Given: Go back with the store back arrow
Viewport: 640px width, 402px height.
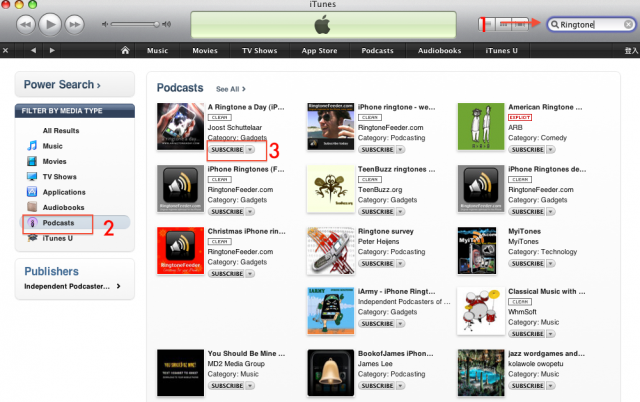Looking at the screenshot, I should 33,50.
